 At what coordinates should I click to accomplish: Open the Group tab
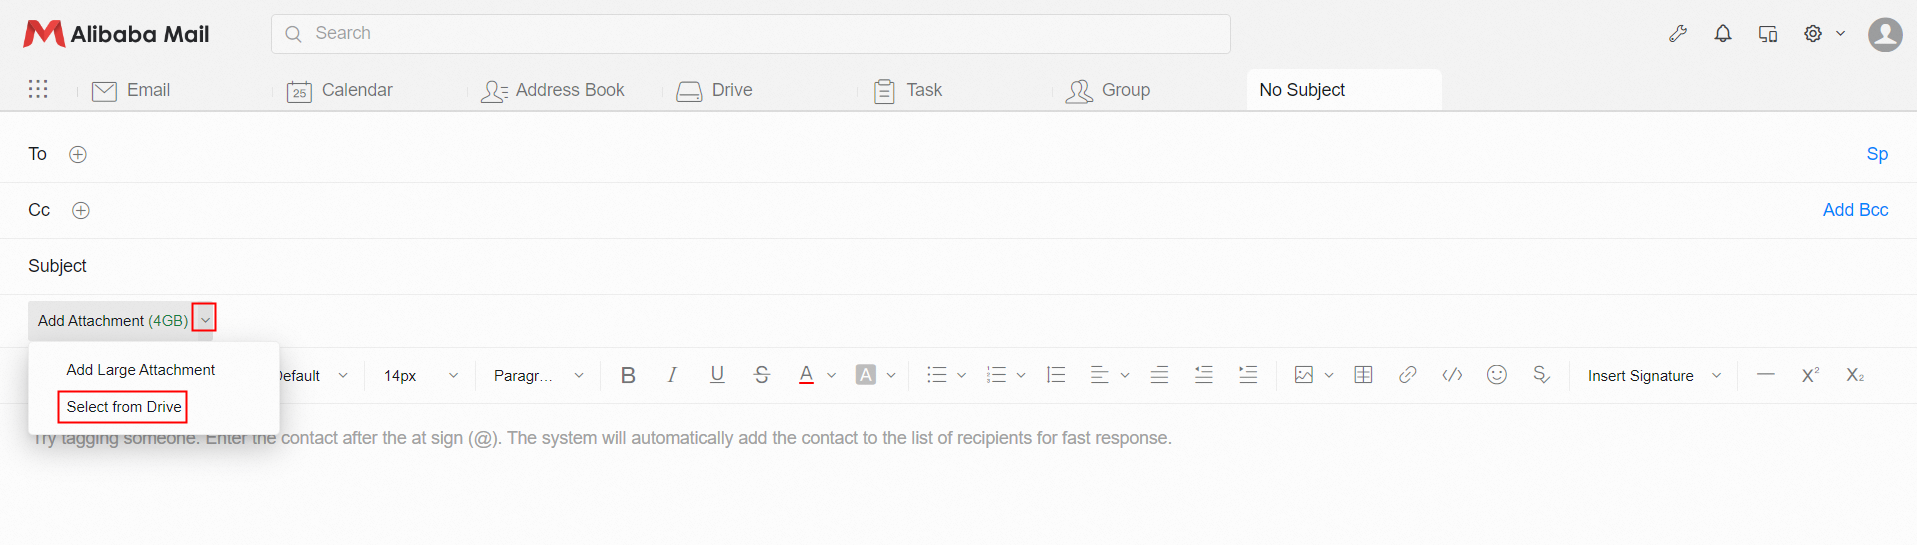point(1107,90)
